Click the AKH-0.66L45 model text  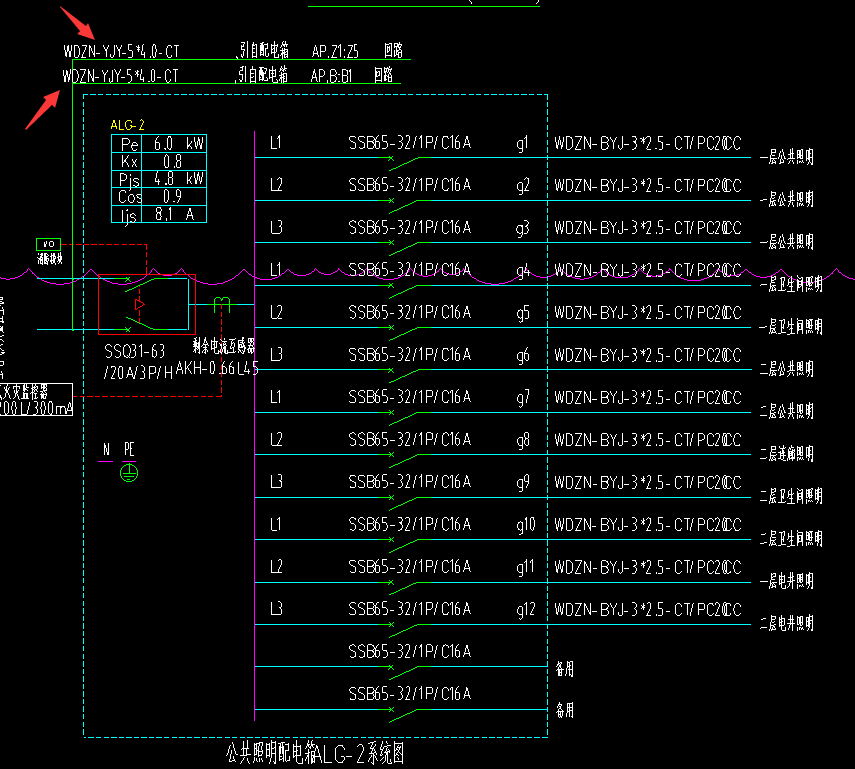click(217, 368)
